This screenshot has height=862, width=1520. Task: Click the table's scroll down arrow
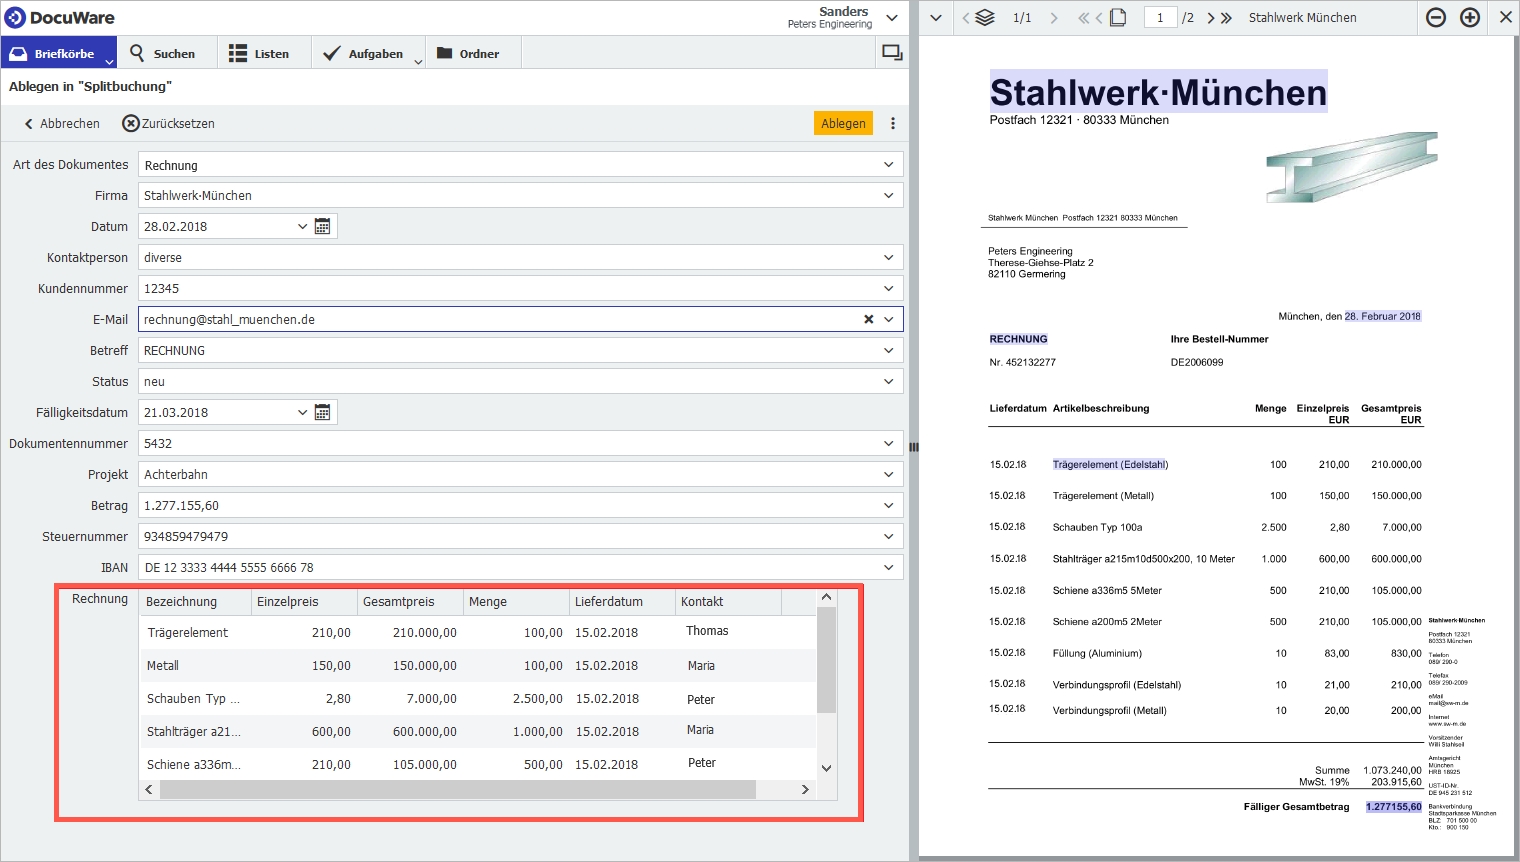[826, 768]
